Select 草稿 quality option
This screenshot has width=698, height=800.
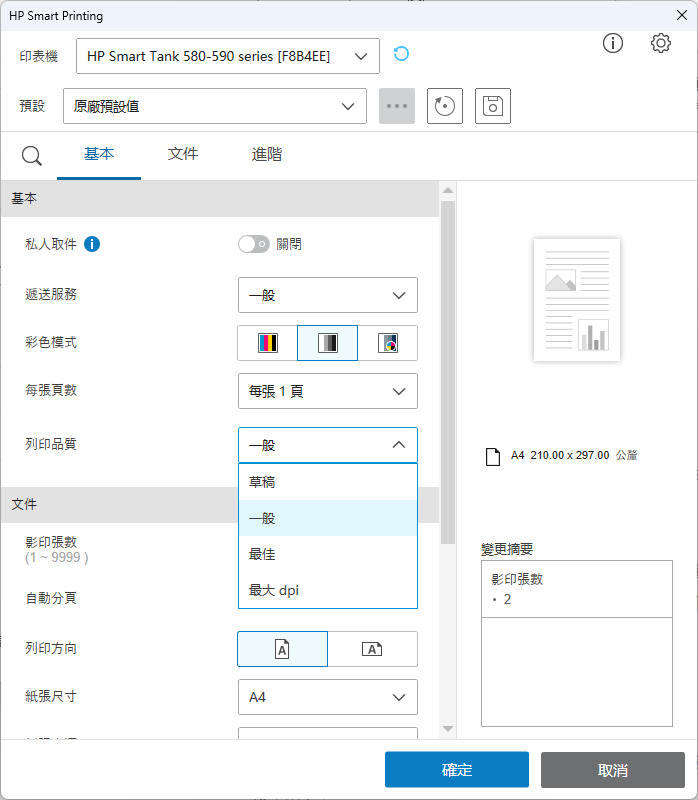328,482
